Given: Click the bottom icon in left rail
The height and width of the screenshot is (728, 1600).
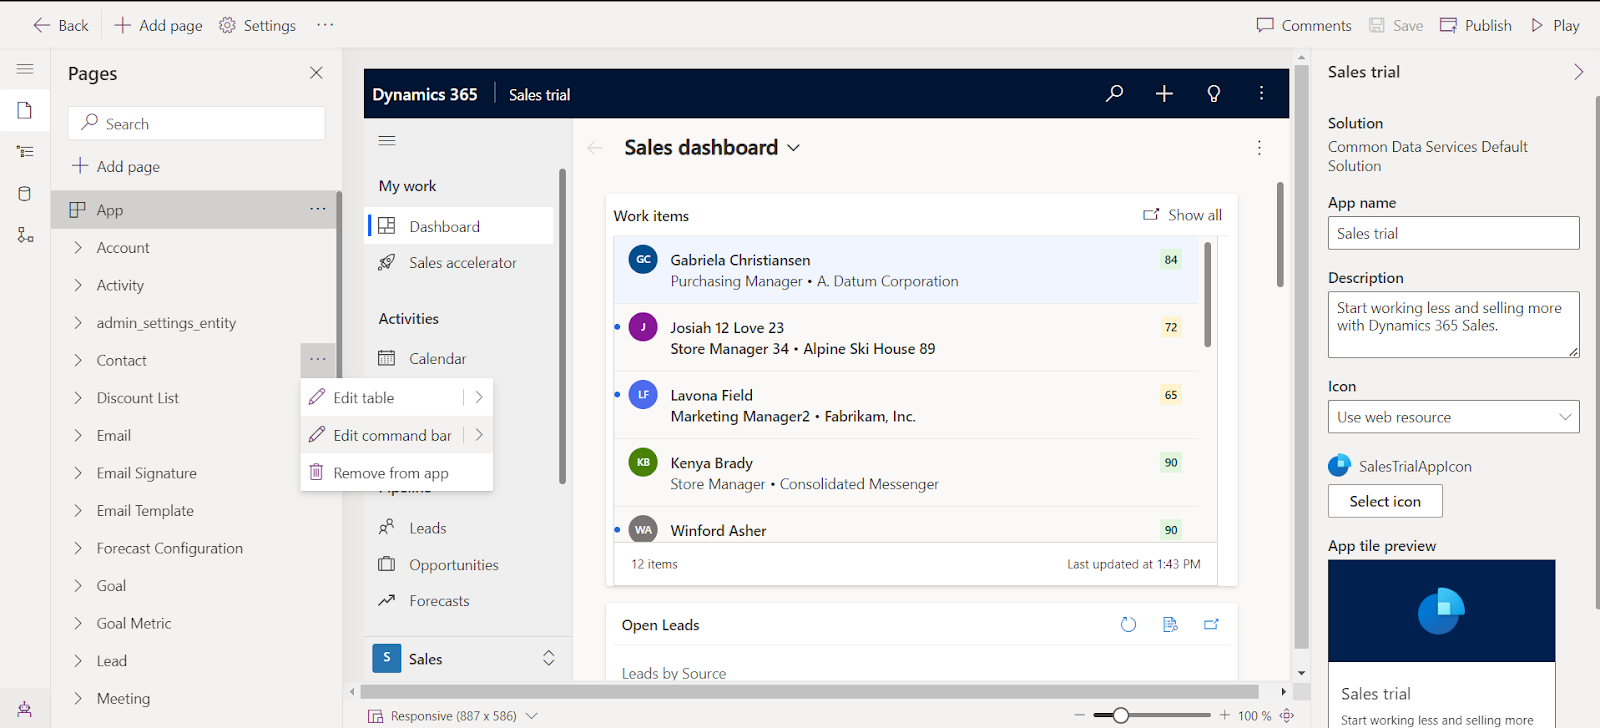Looking at the screenshot, I should pyautogui.click(x=25, y=709).
